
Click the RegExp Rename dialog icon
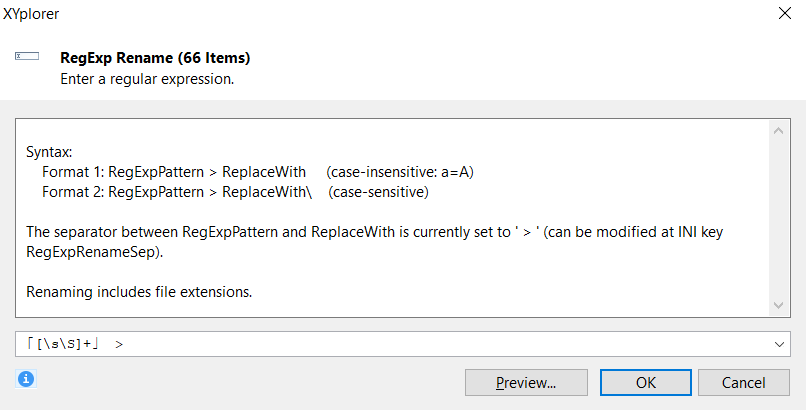tap(26, 58)
